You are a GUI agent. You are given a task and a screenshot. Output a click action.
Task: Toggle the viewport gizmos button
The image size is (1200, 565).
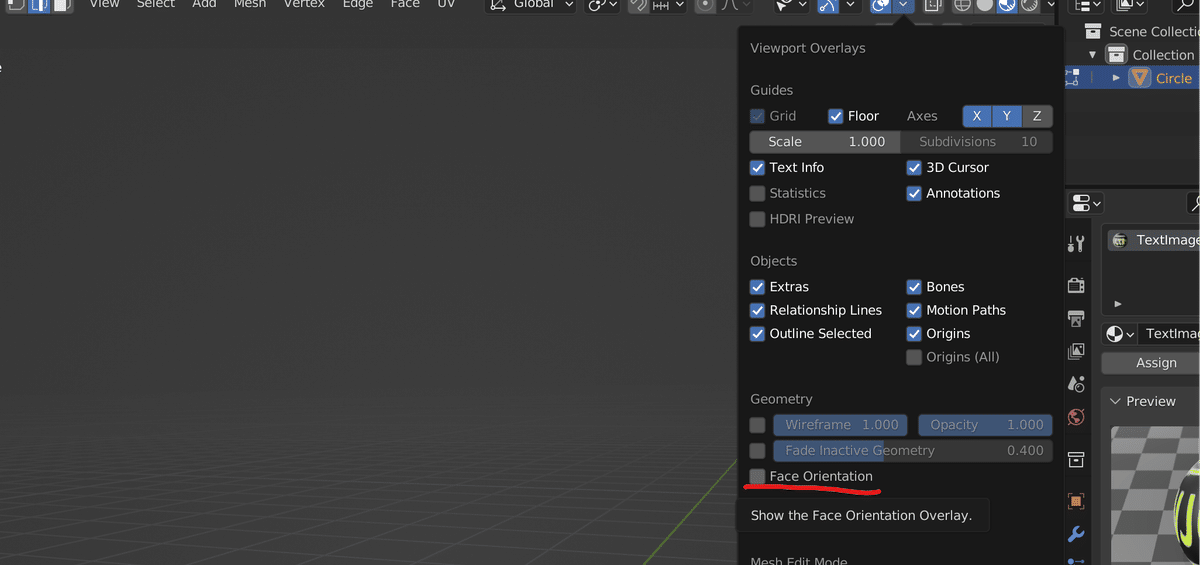827,5
